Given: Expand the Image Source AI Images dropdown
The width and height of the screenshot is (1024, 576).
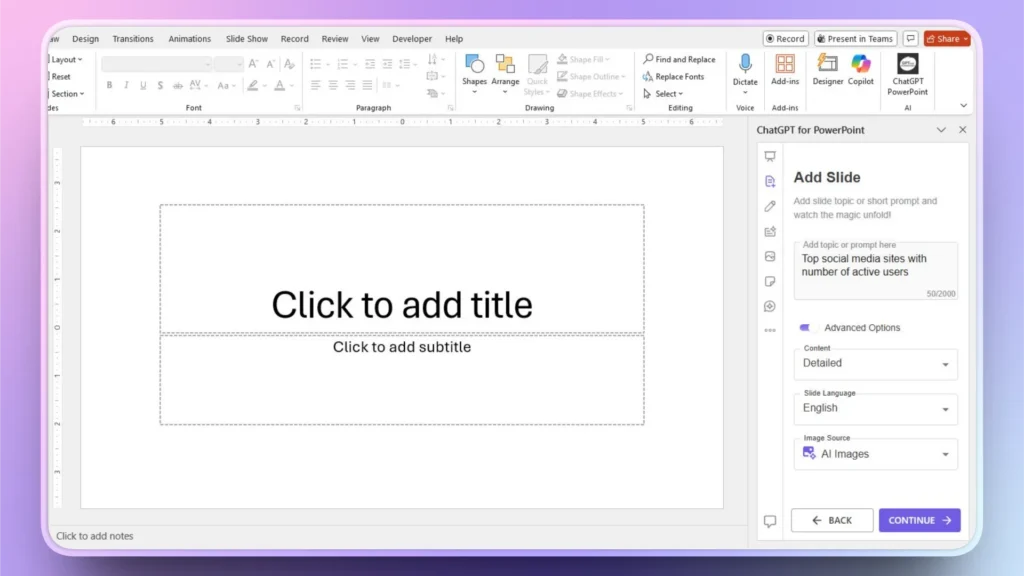Looking at the screenshot, I should (x=875, y=454).
